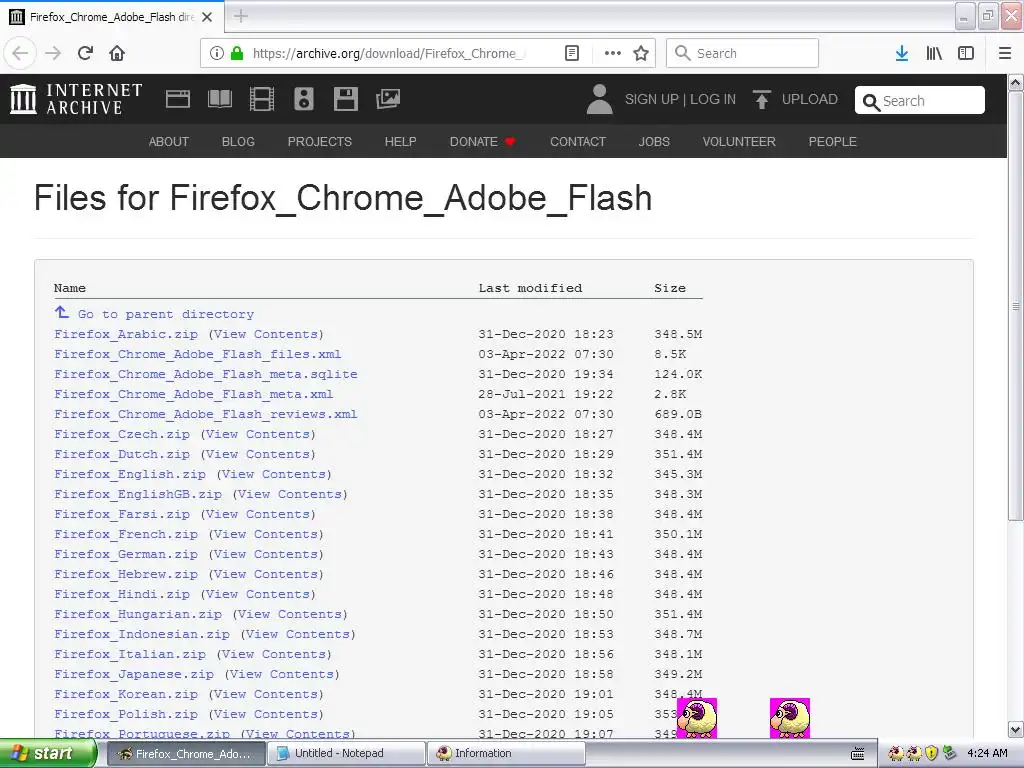The image size is (1024, 768).
Task: Click the Firefox back arrow button
Action: point(20,53)
